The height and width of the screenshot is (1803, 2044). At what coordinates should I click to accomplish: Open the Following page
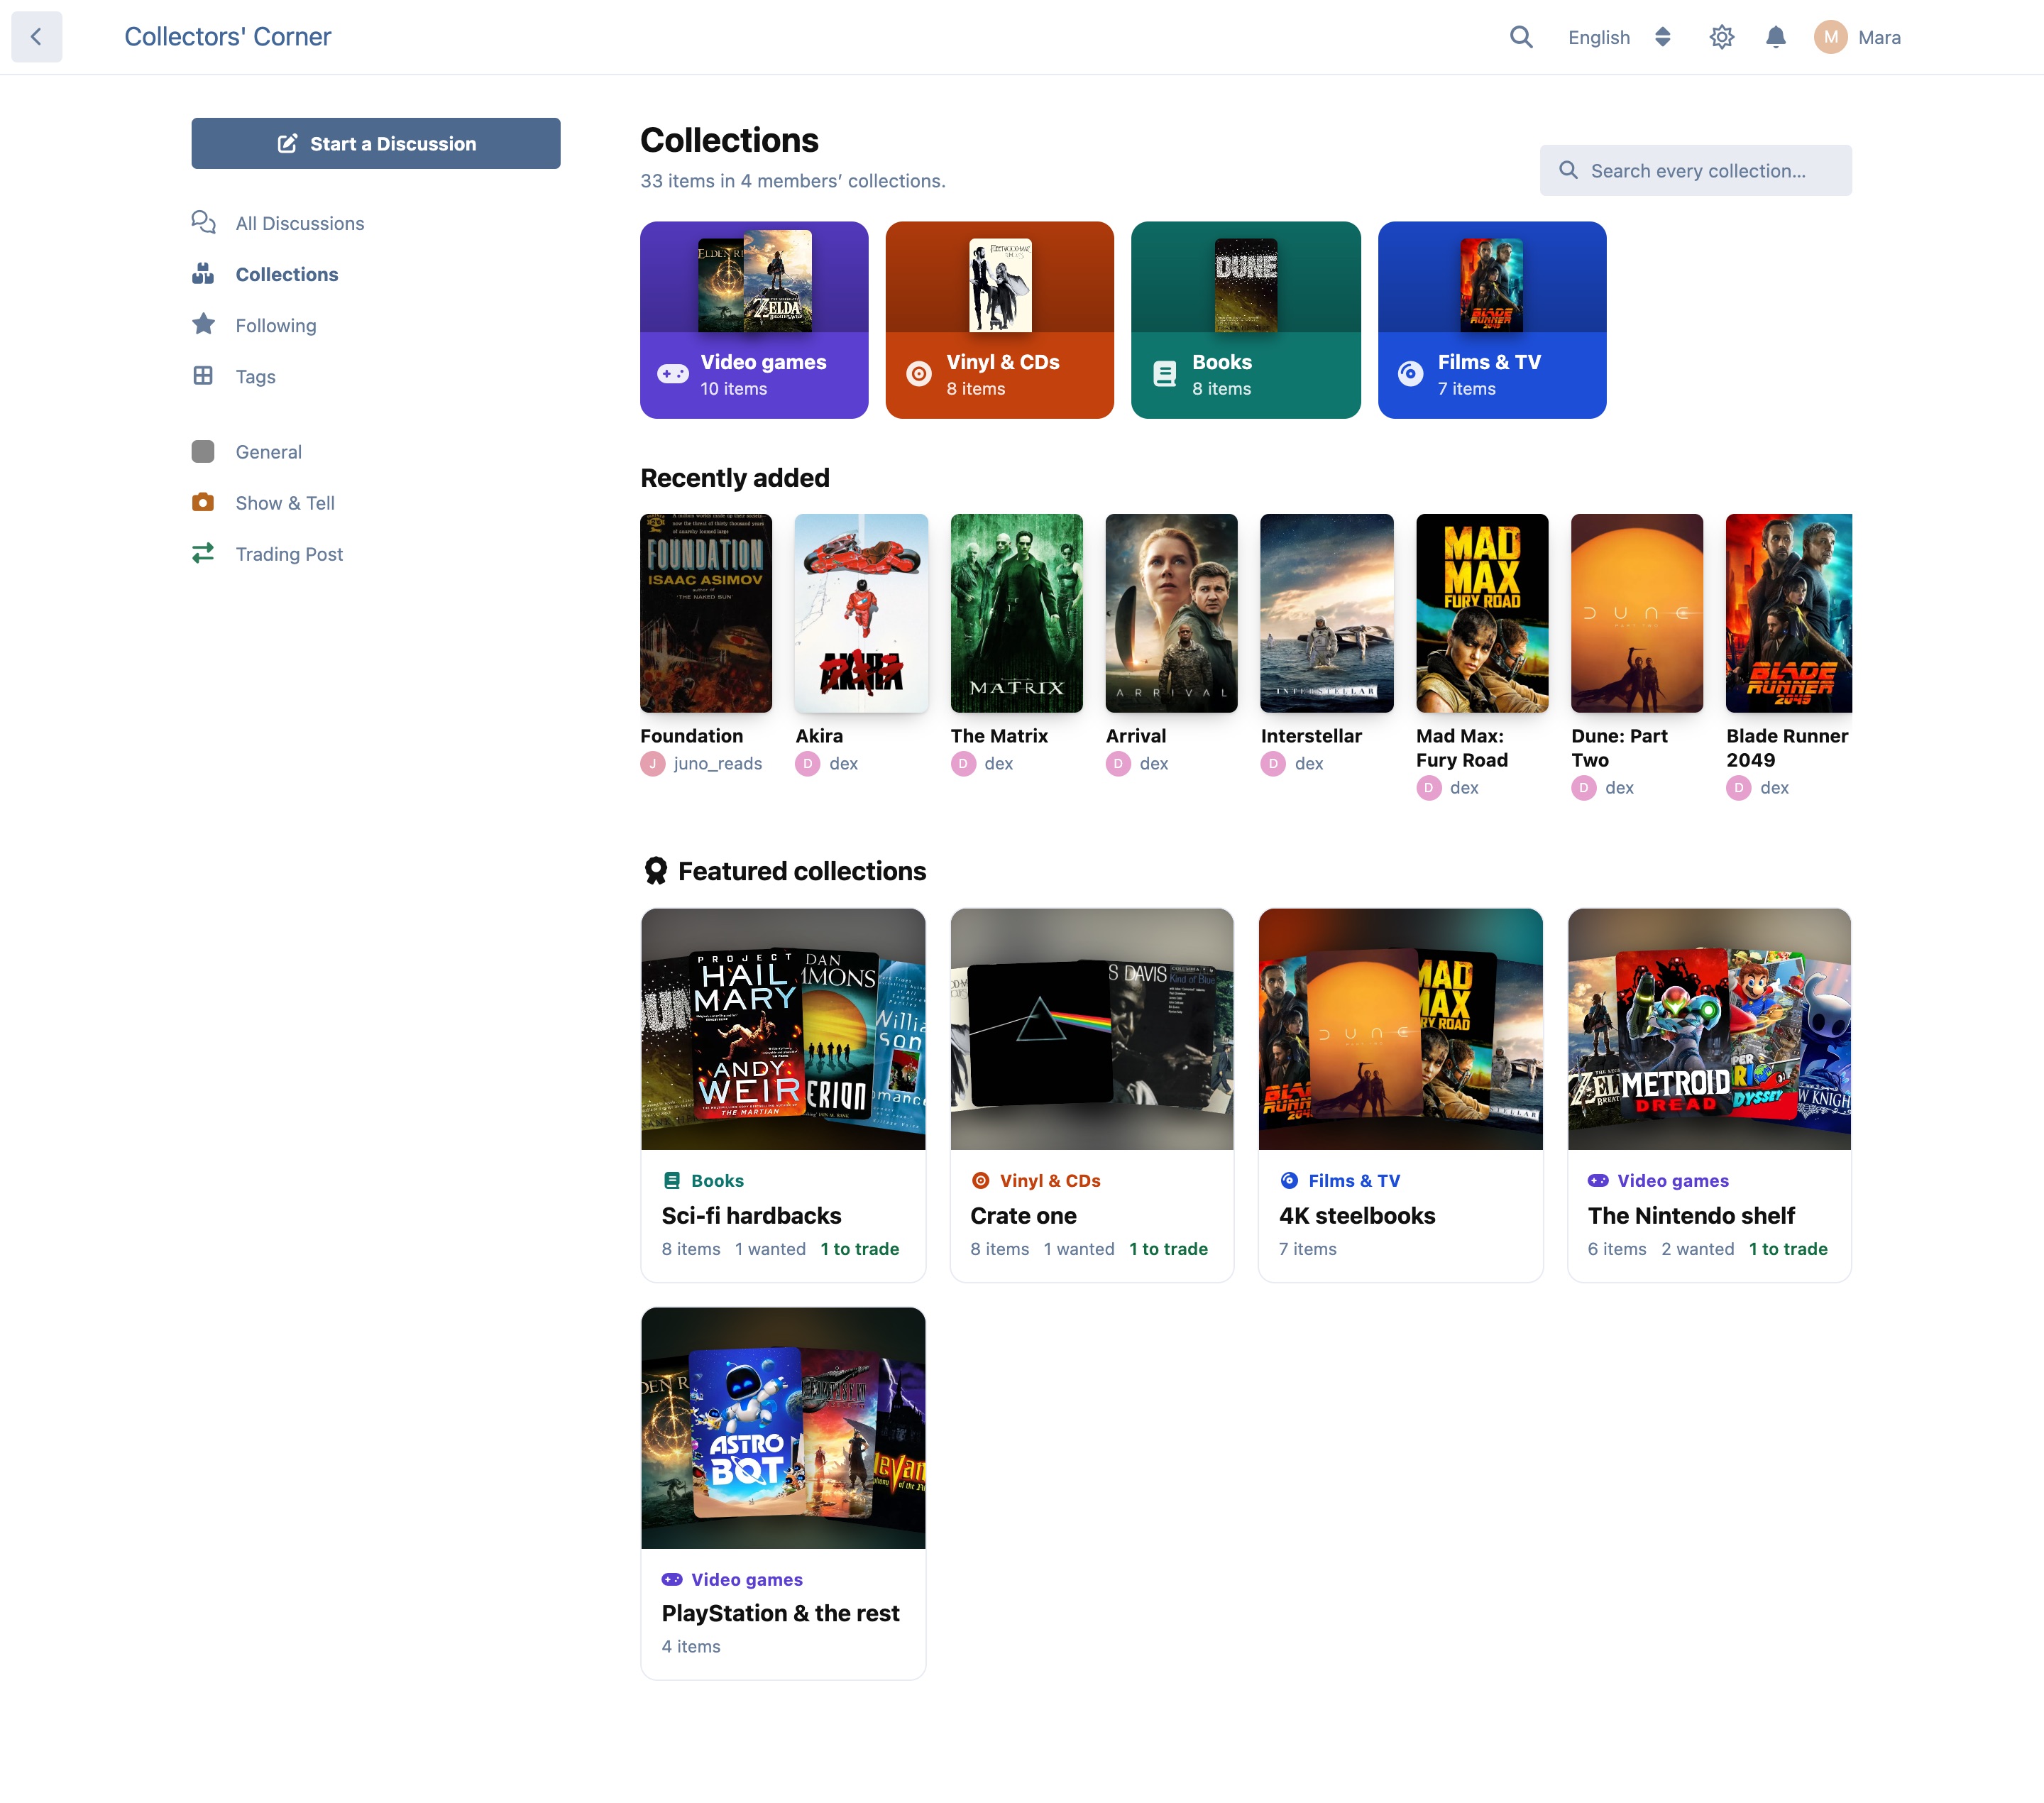(276, 325)
